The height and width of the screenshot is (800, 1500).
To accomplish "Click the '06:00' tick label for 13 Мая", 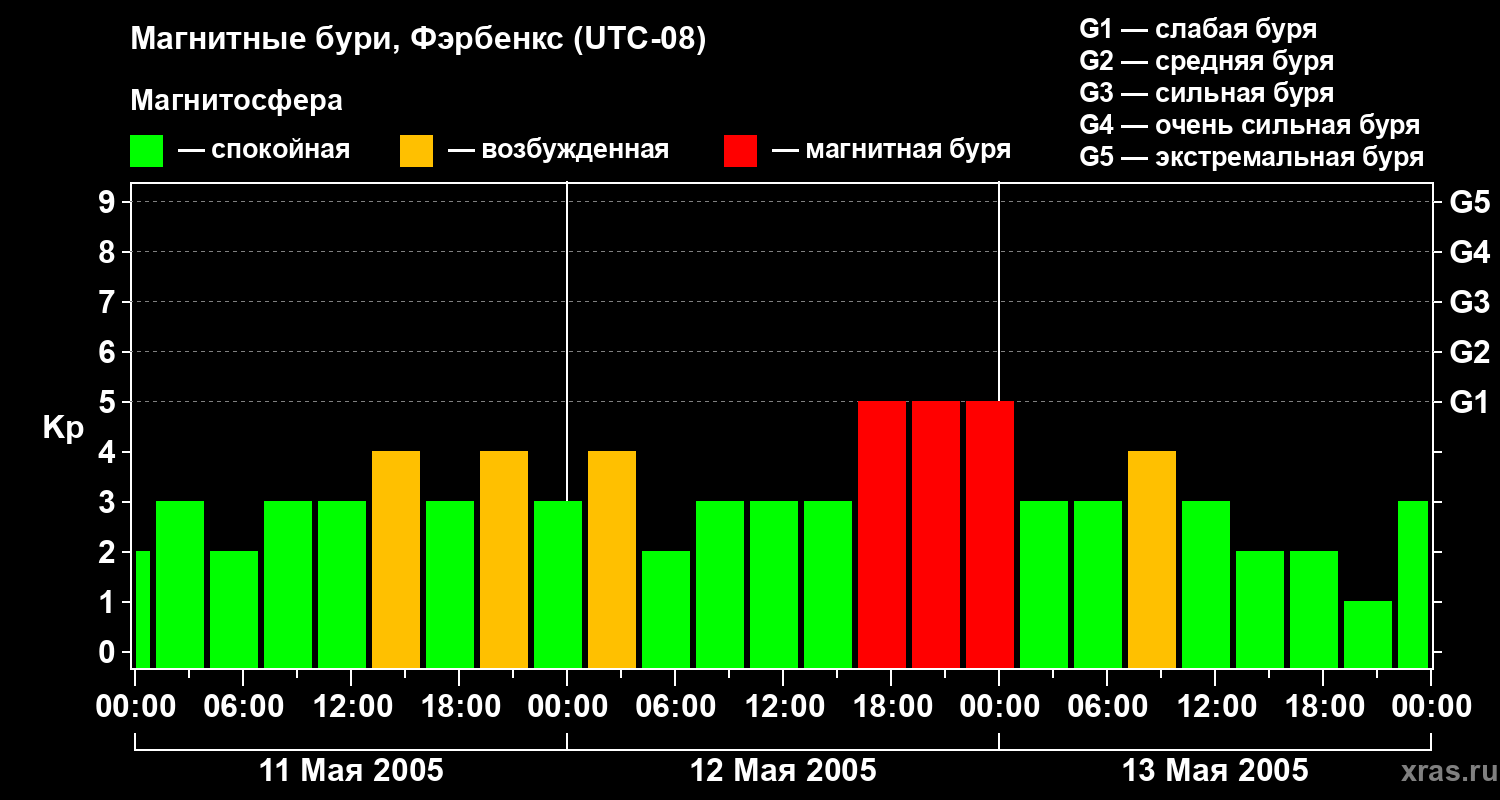I will click(x=1107, y=707).
